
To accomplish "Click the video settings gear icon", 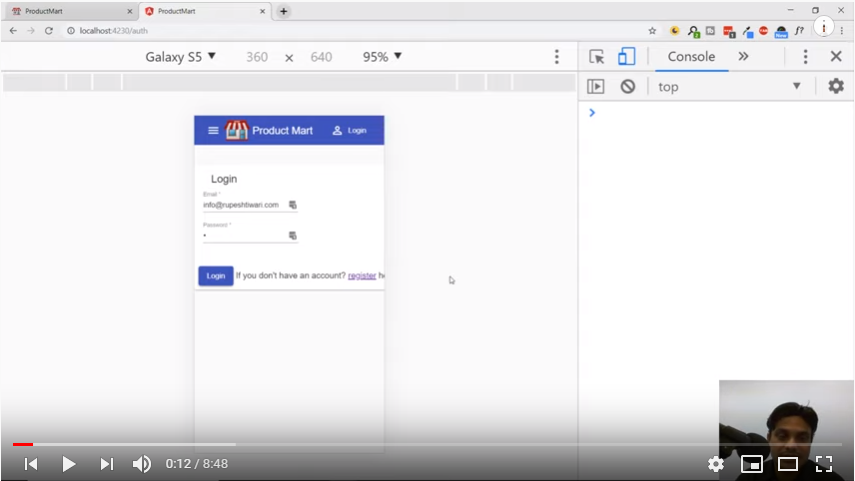I will [x=716, y=464].
